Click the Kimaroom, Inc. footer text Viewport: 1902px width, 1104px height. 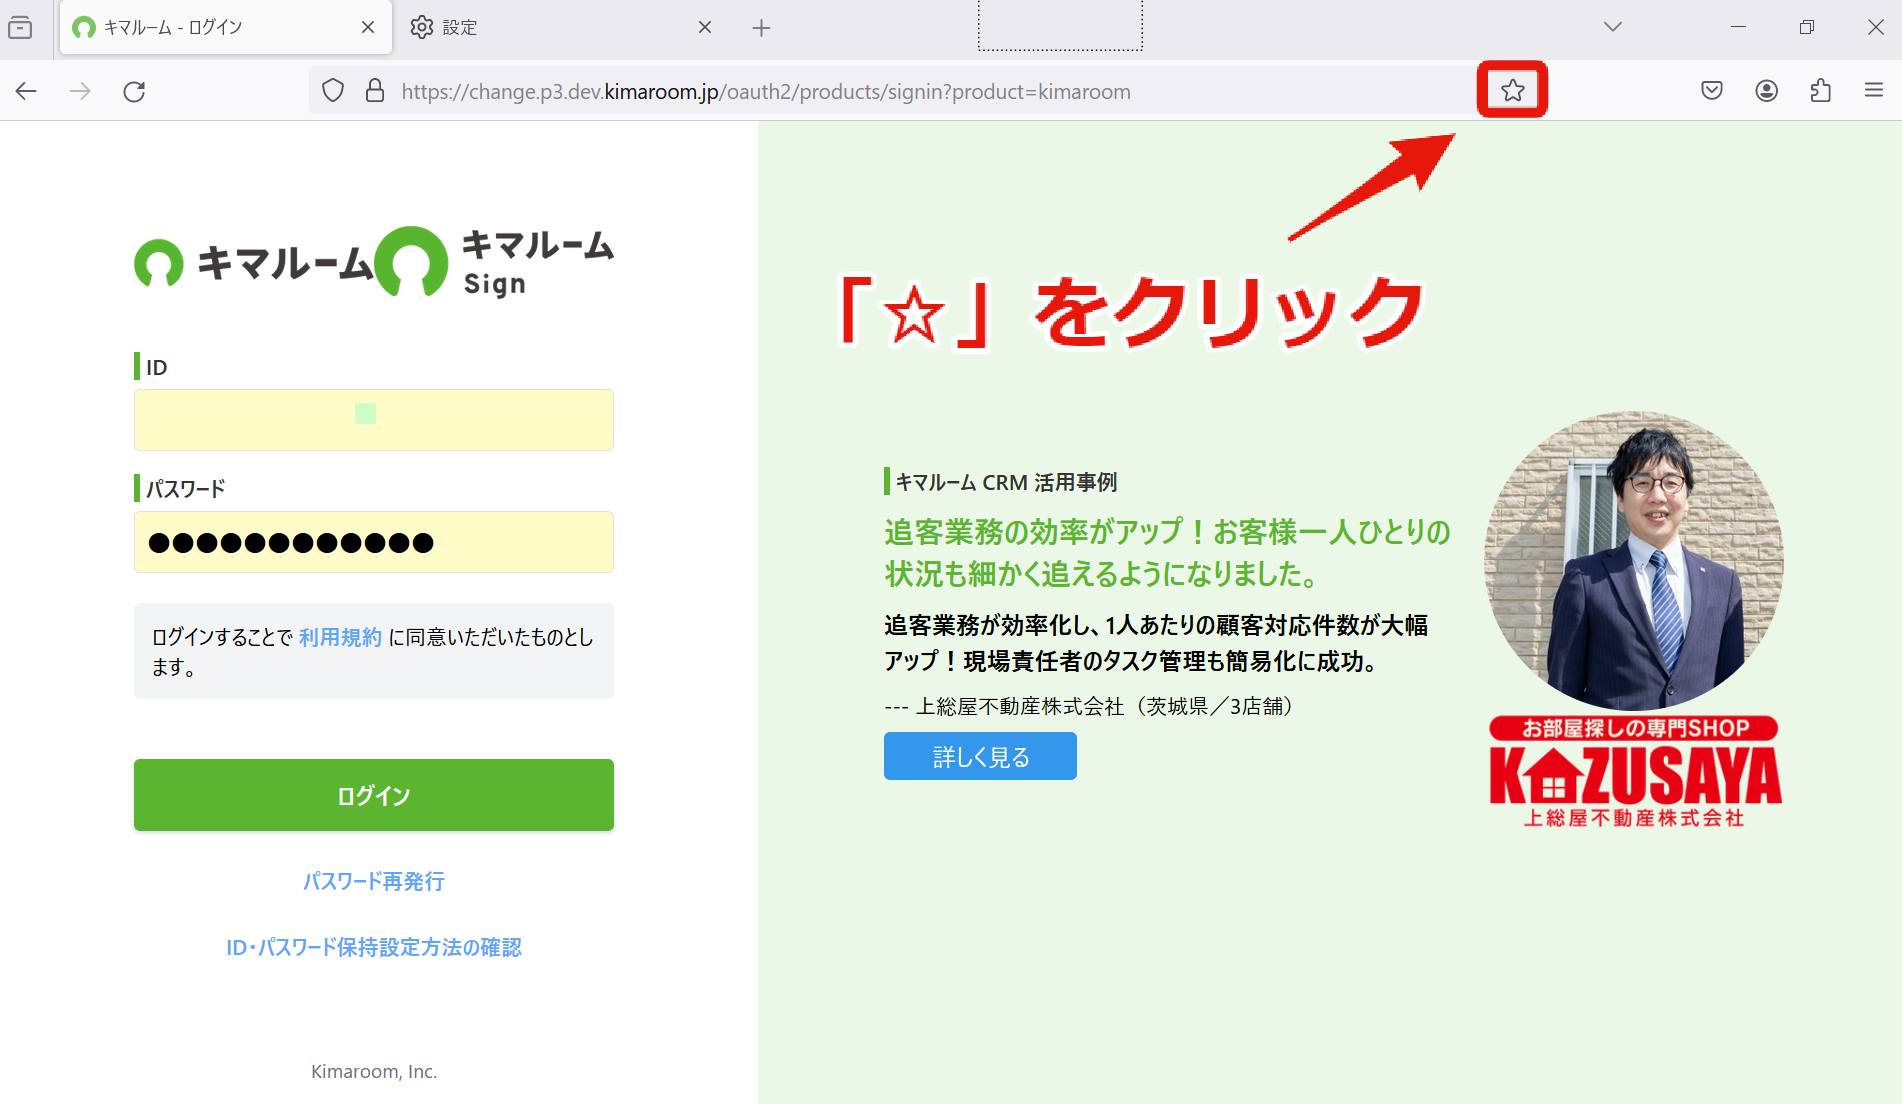374,1071
